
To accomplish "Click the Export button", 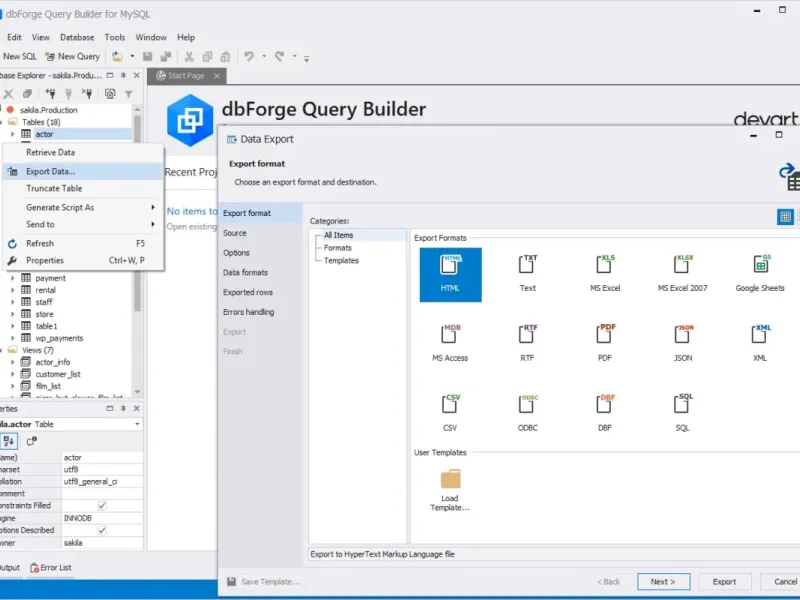I will 724,582.
